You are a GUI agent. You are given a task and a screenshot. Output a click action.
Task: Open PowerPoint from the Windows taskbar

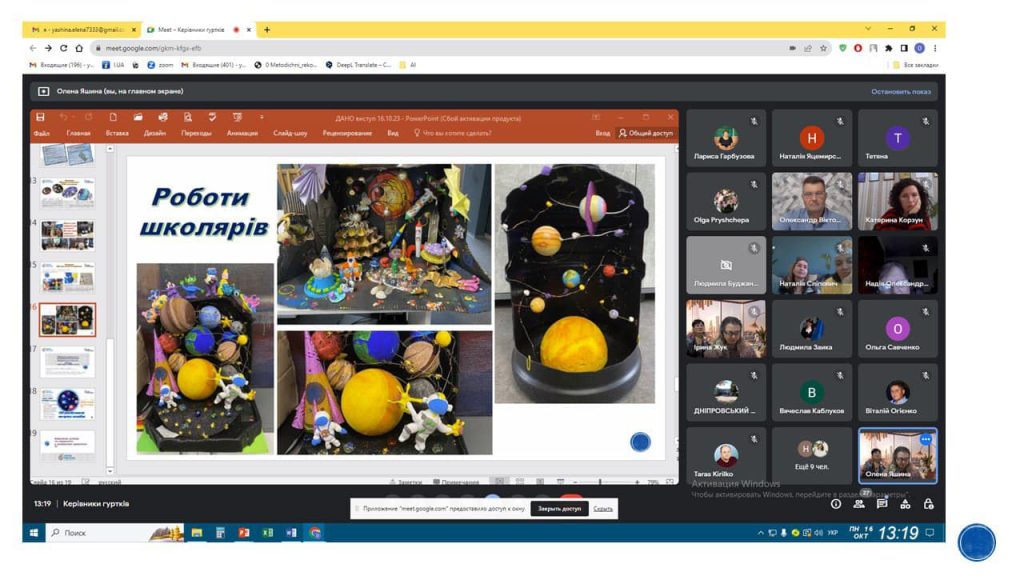(x=244, y=534)
